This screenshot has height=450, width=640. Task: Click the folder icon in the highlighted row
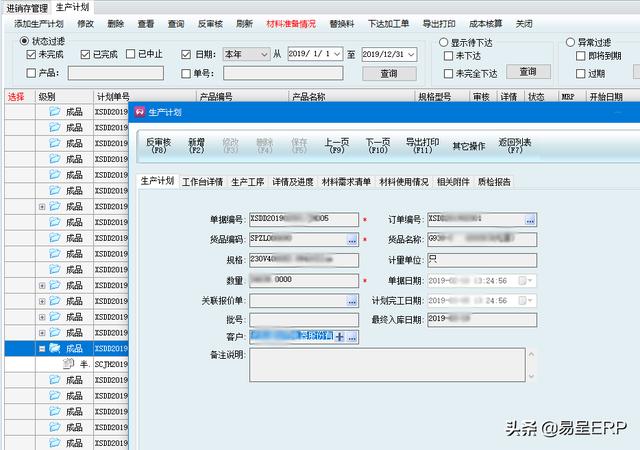[55, 348]
